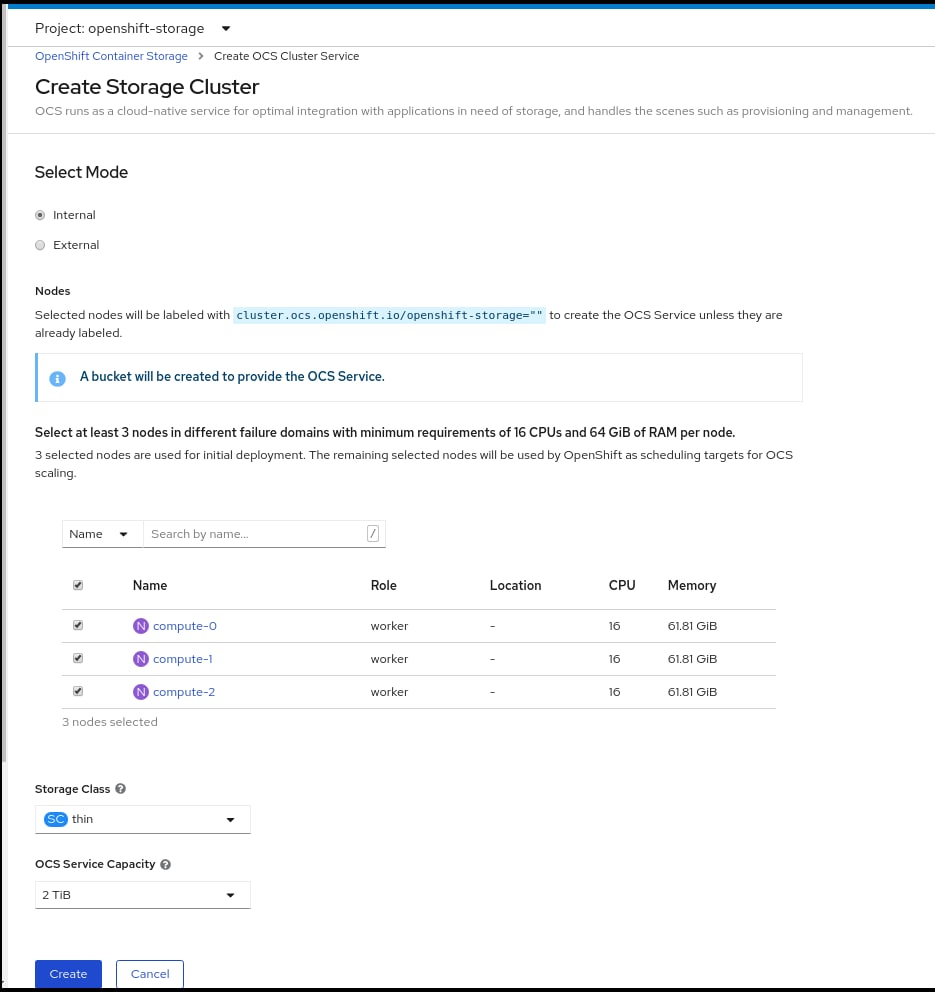
Task: Click the slash shortcut icon in search box
Action: (373, 533)
